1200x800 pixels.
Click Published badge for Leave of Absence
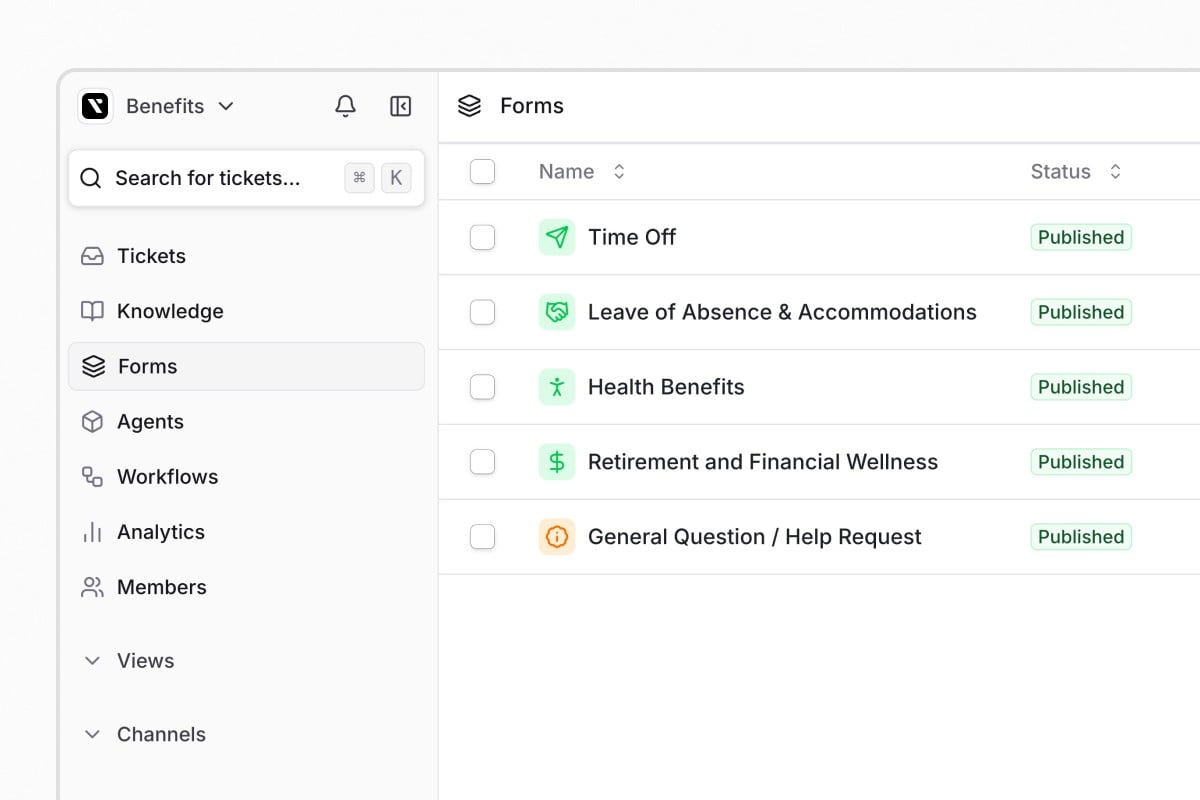point(1081,312)
